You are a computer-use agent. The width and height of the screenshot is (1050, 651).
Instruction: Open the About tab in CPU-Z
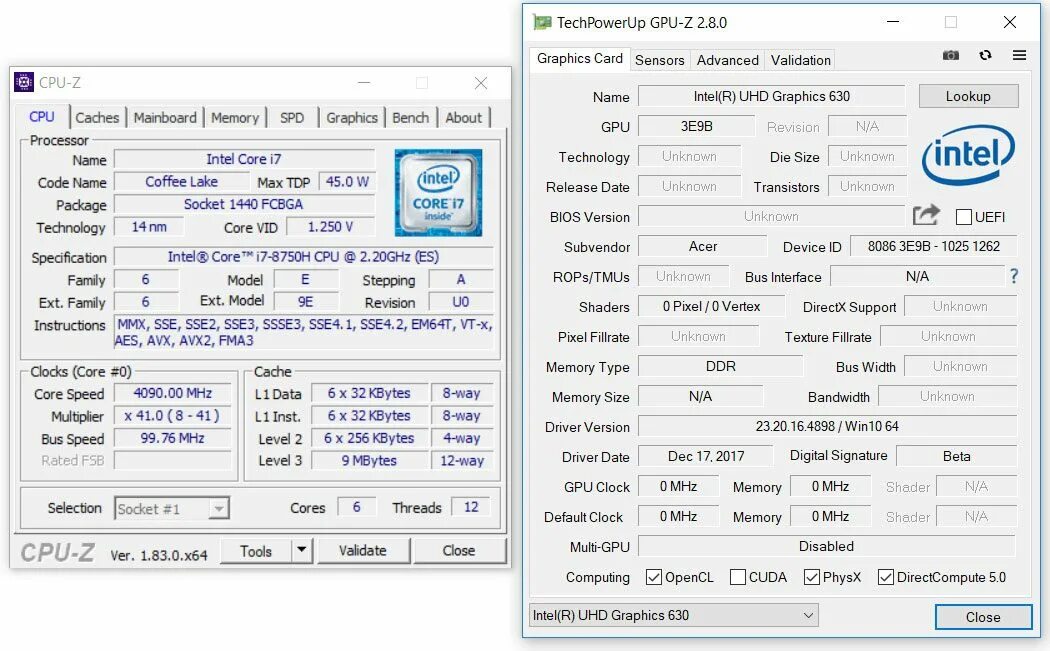coord(463,118)
